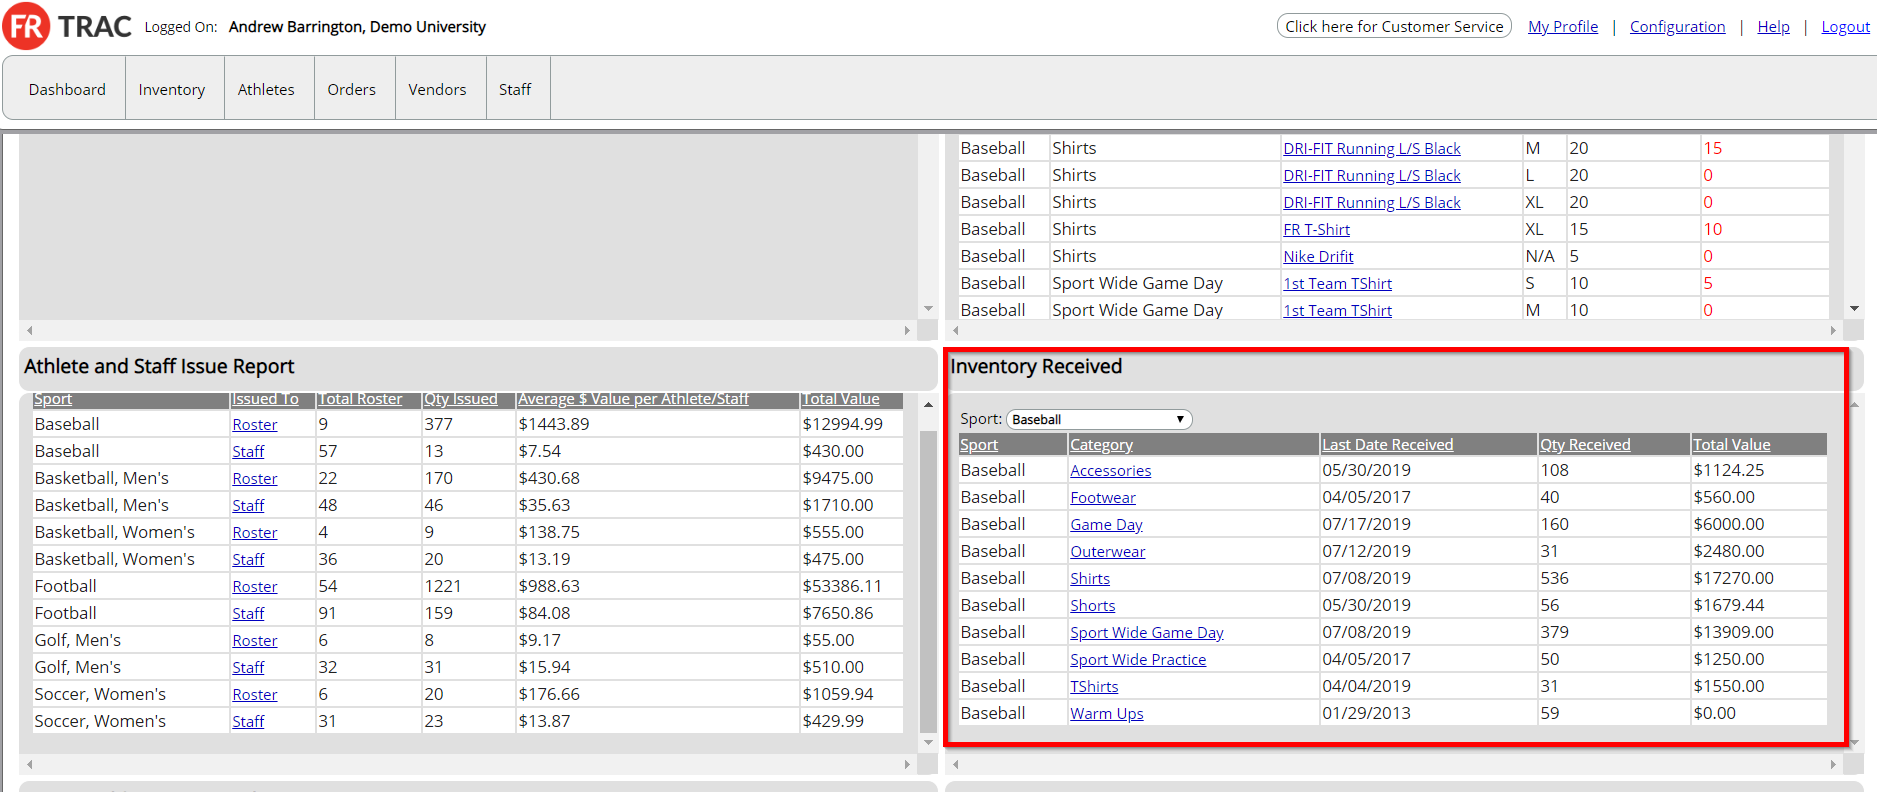Open the Inventory menu tab
The image size is (1877, 792).
[172, 90]
